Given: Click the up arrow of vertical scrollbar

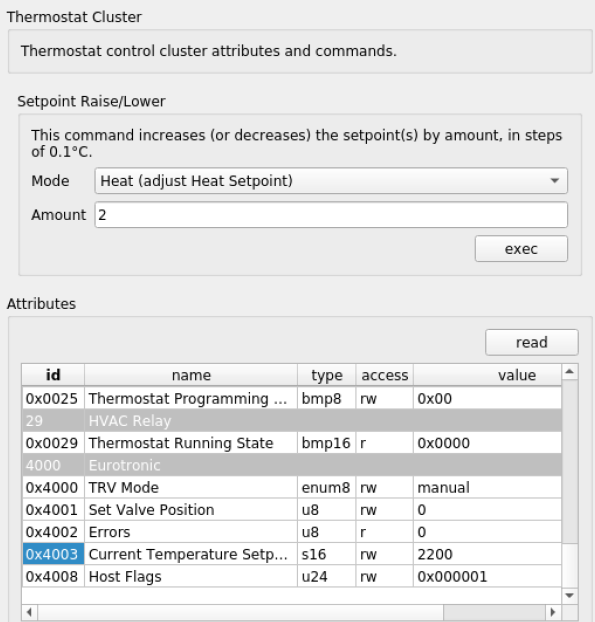Looking at the screenshot, I should [570, 372].
